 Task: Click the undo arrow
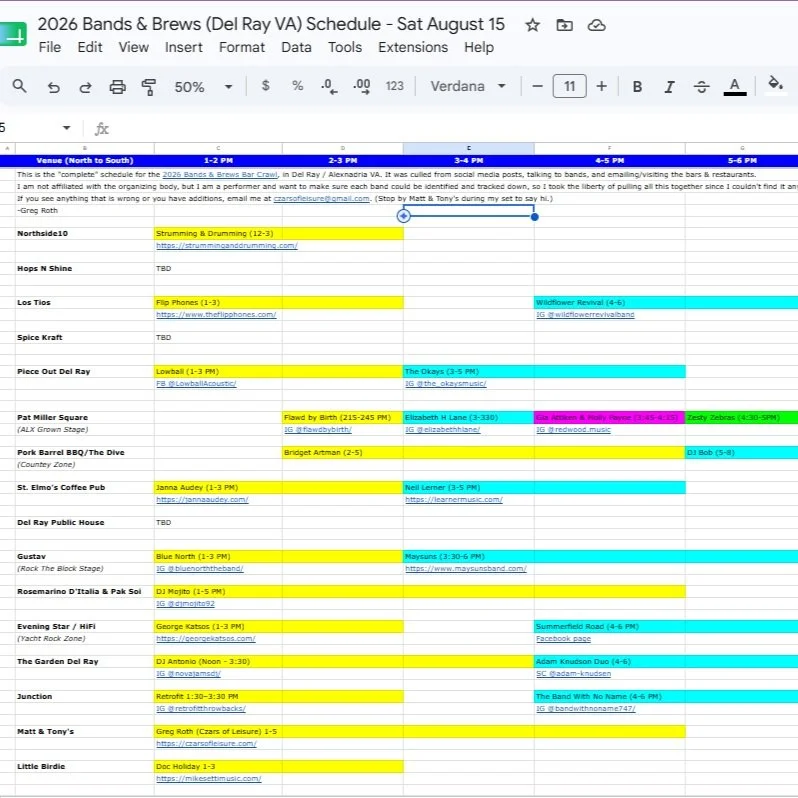[x=53, y=87]
